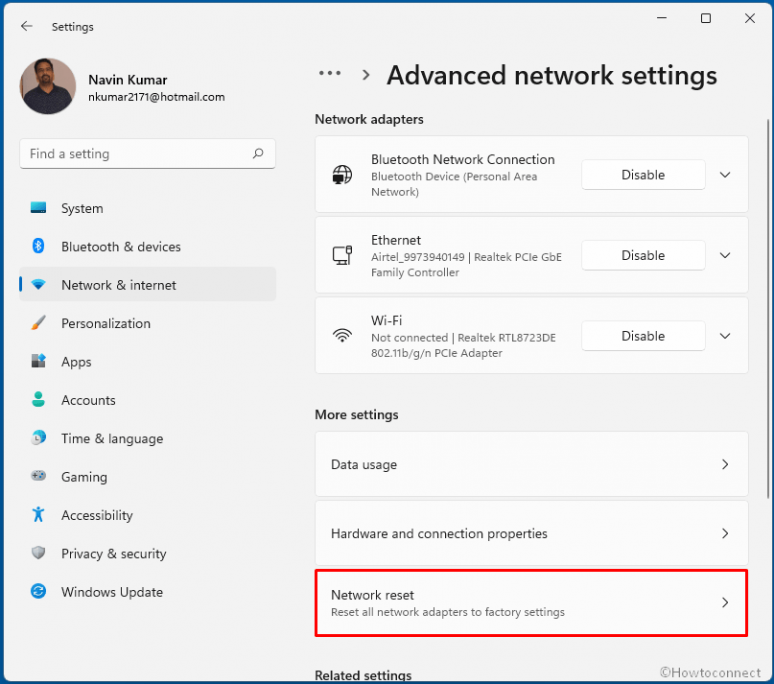Click the Privacy & security shield icon
This screenshot has width=774, height=684.
[38, 553]
